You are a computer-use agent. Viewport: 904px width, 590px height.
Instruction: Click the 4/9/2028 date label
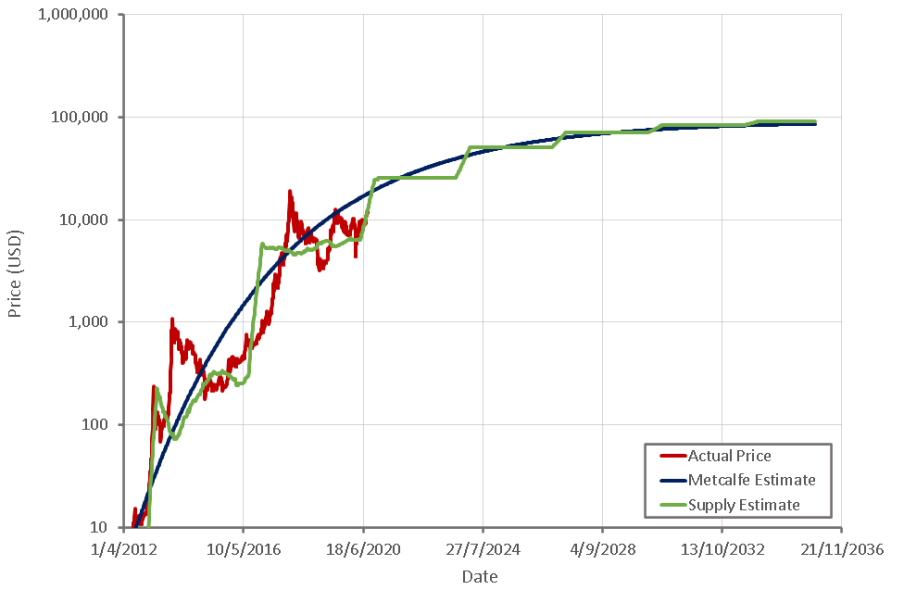tap(602, 549)
